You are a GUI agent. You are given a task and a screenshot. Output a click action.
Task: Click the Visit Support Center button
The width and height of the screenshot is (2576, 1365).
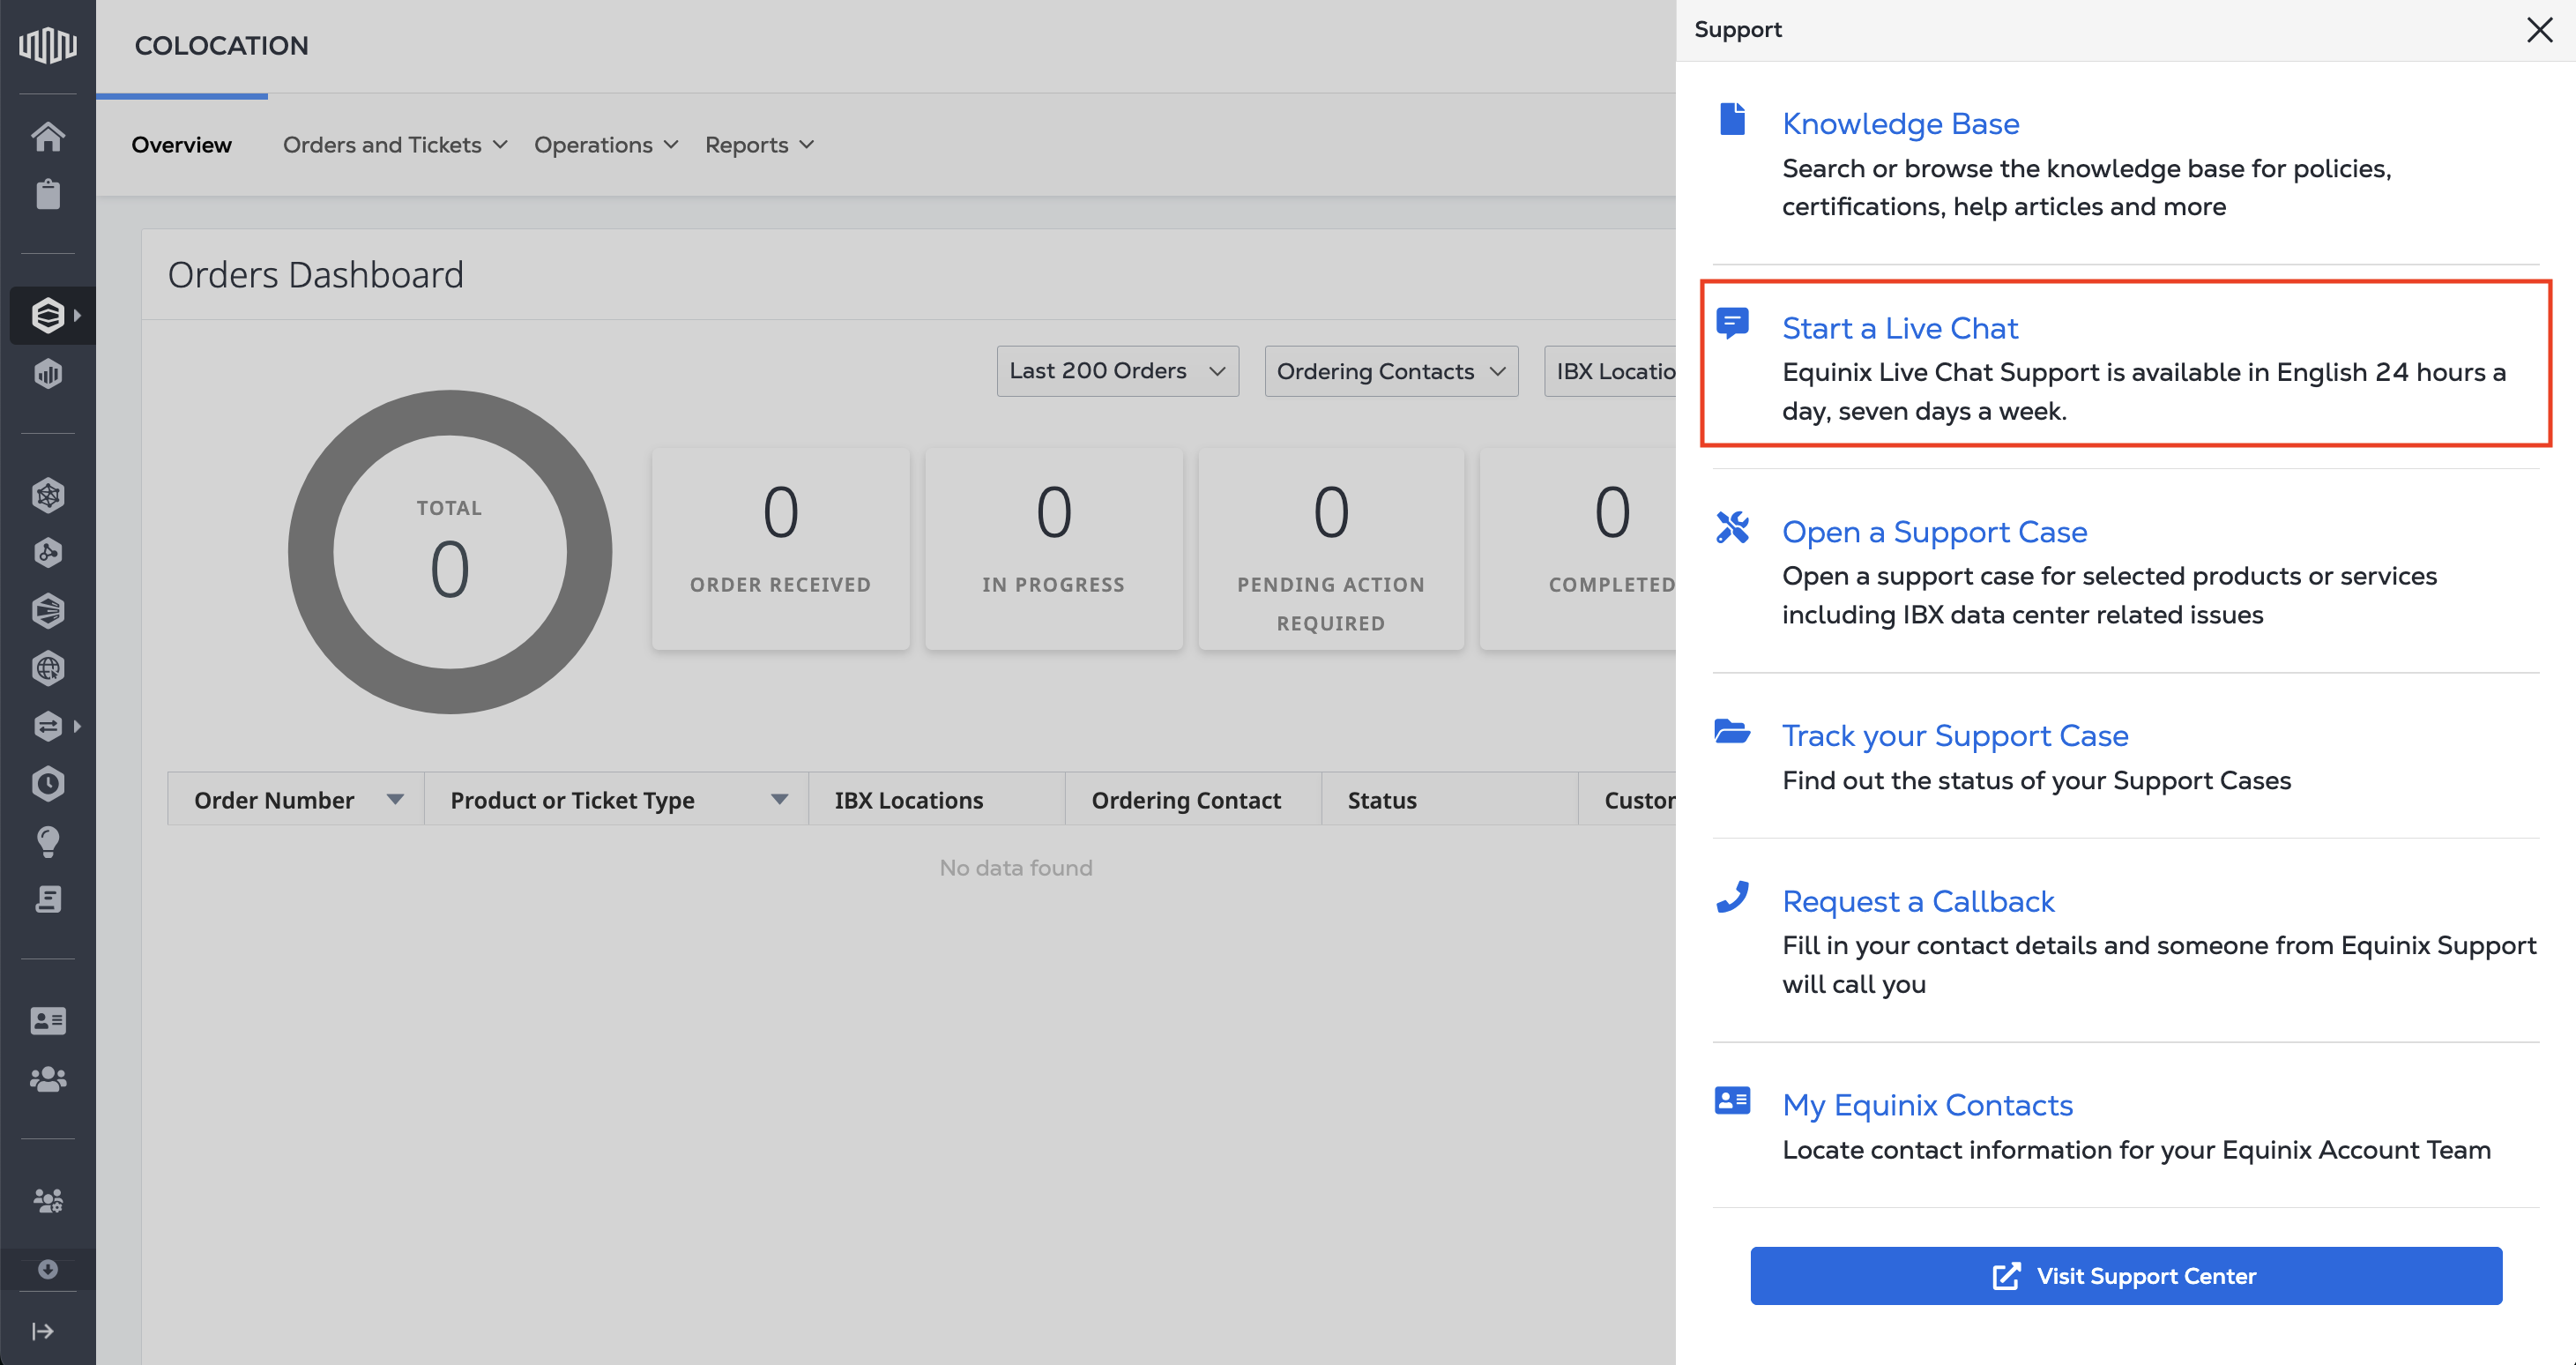(x=2126, y=1275)
